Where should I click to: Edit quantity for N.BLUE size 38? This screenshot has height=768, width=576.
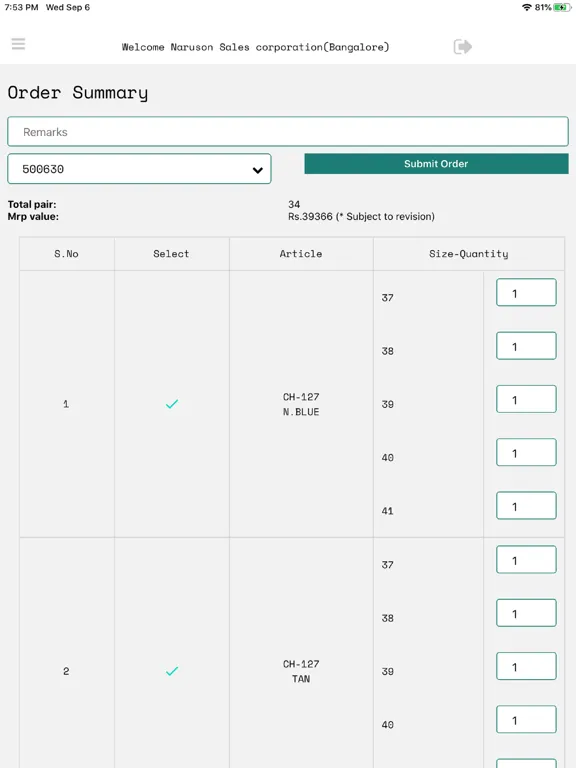(x=526, y=346)
